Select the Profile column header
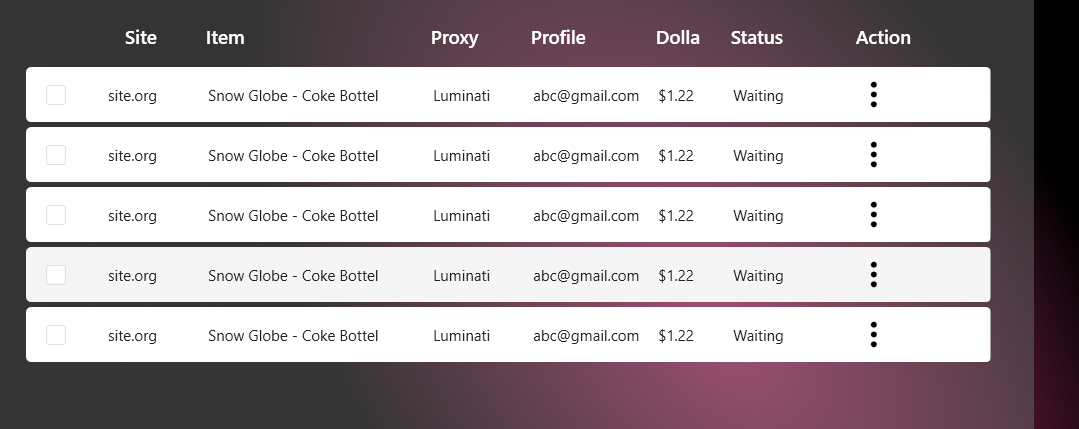The image size is (1079, 429). [558, 38]
